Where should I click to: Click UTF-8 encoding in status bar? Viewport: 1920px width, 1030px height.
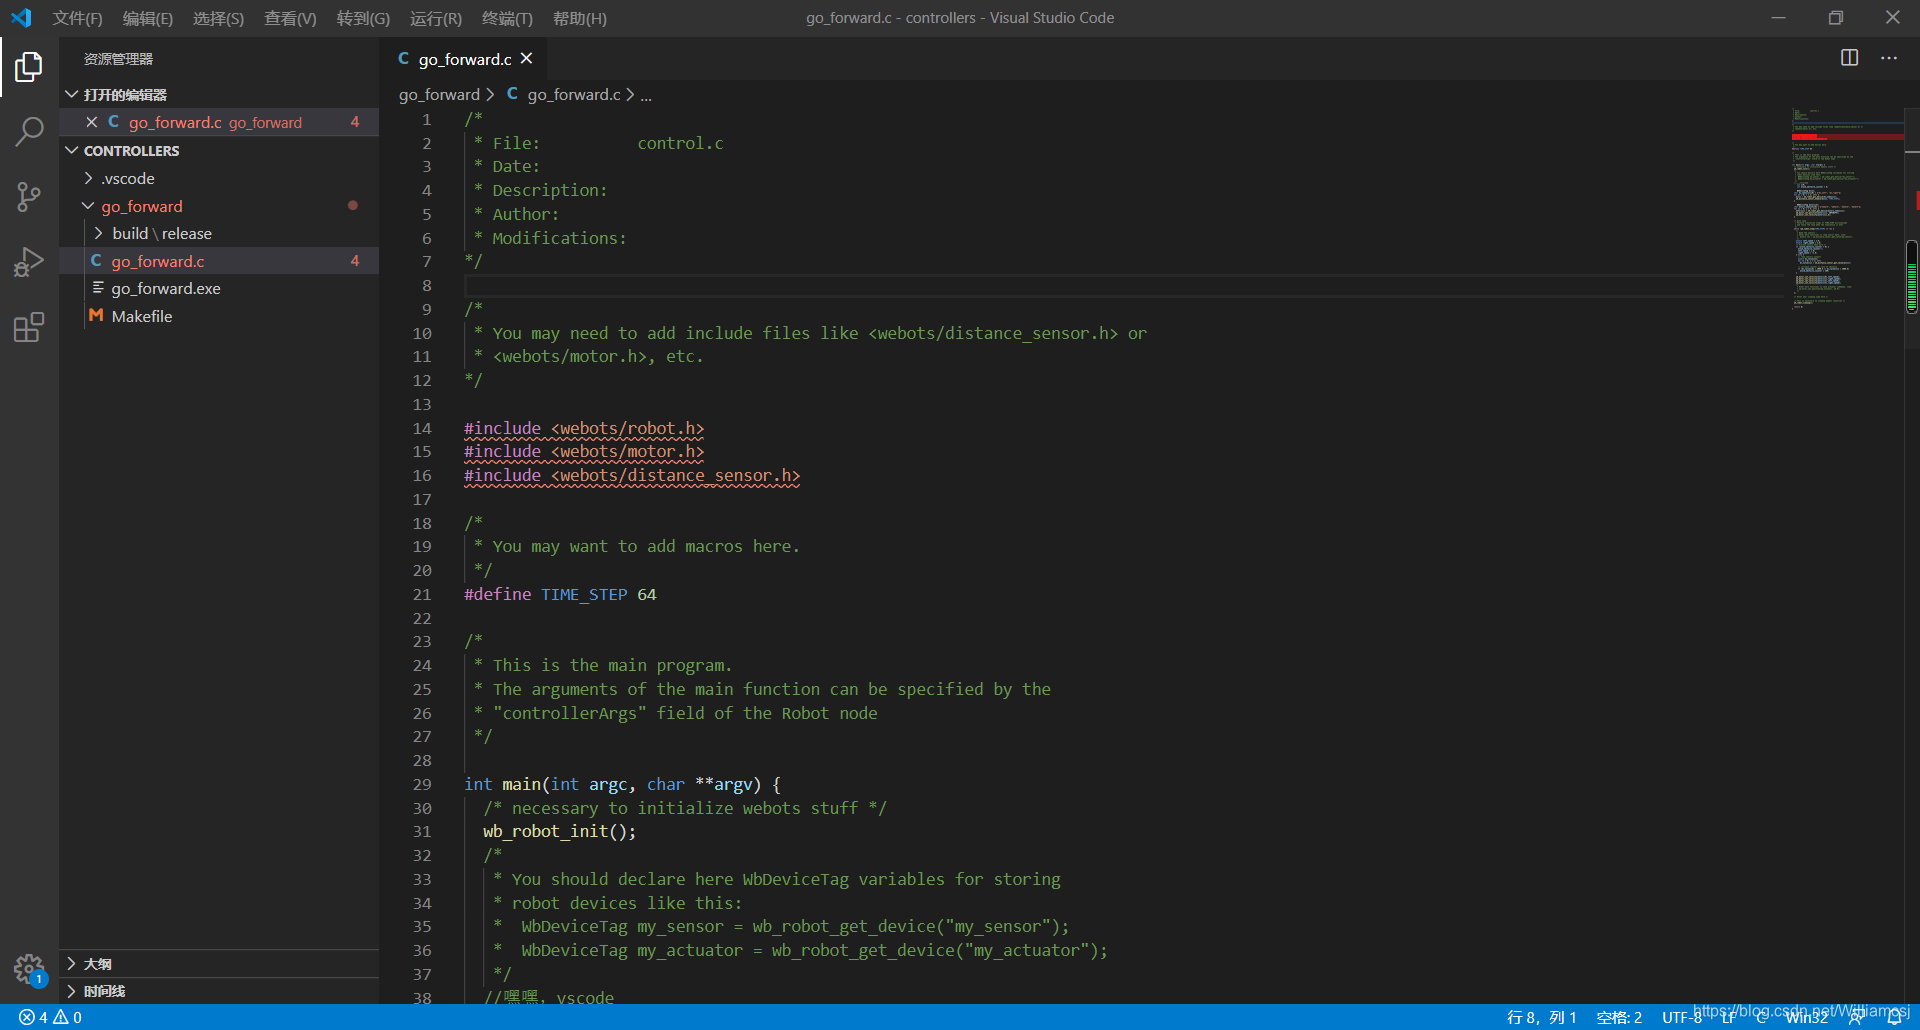pos(1682,1016)
